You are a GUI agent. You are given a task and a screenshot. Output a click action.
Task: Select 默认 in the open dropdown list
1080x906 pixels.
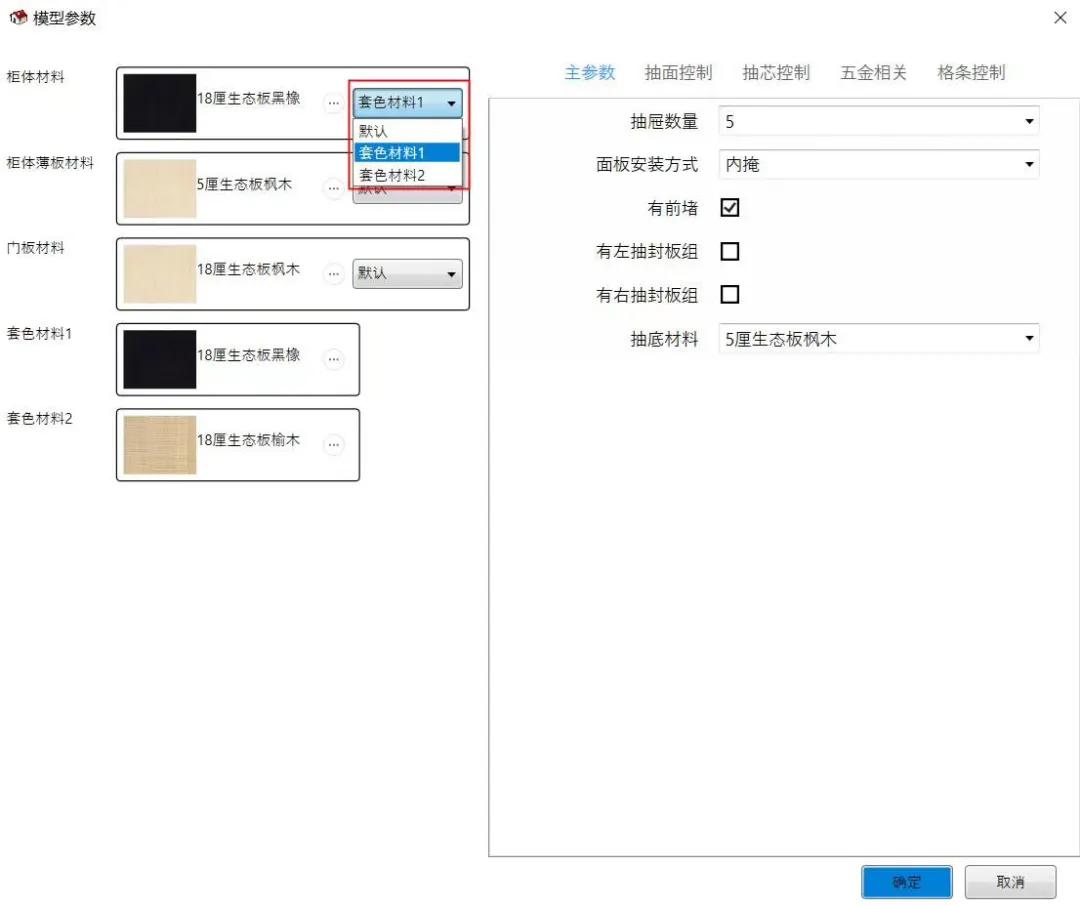(372, 130)
